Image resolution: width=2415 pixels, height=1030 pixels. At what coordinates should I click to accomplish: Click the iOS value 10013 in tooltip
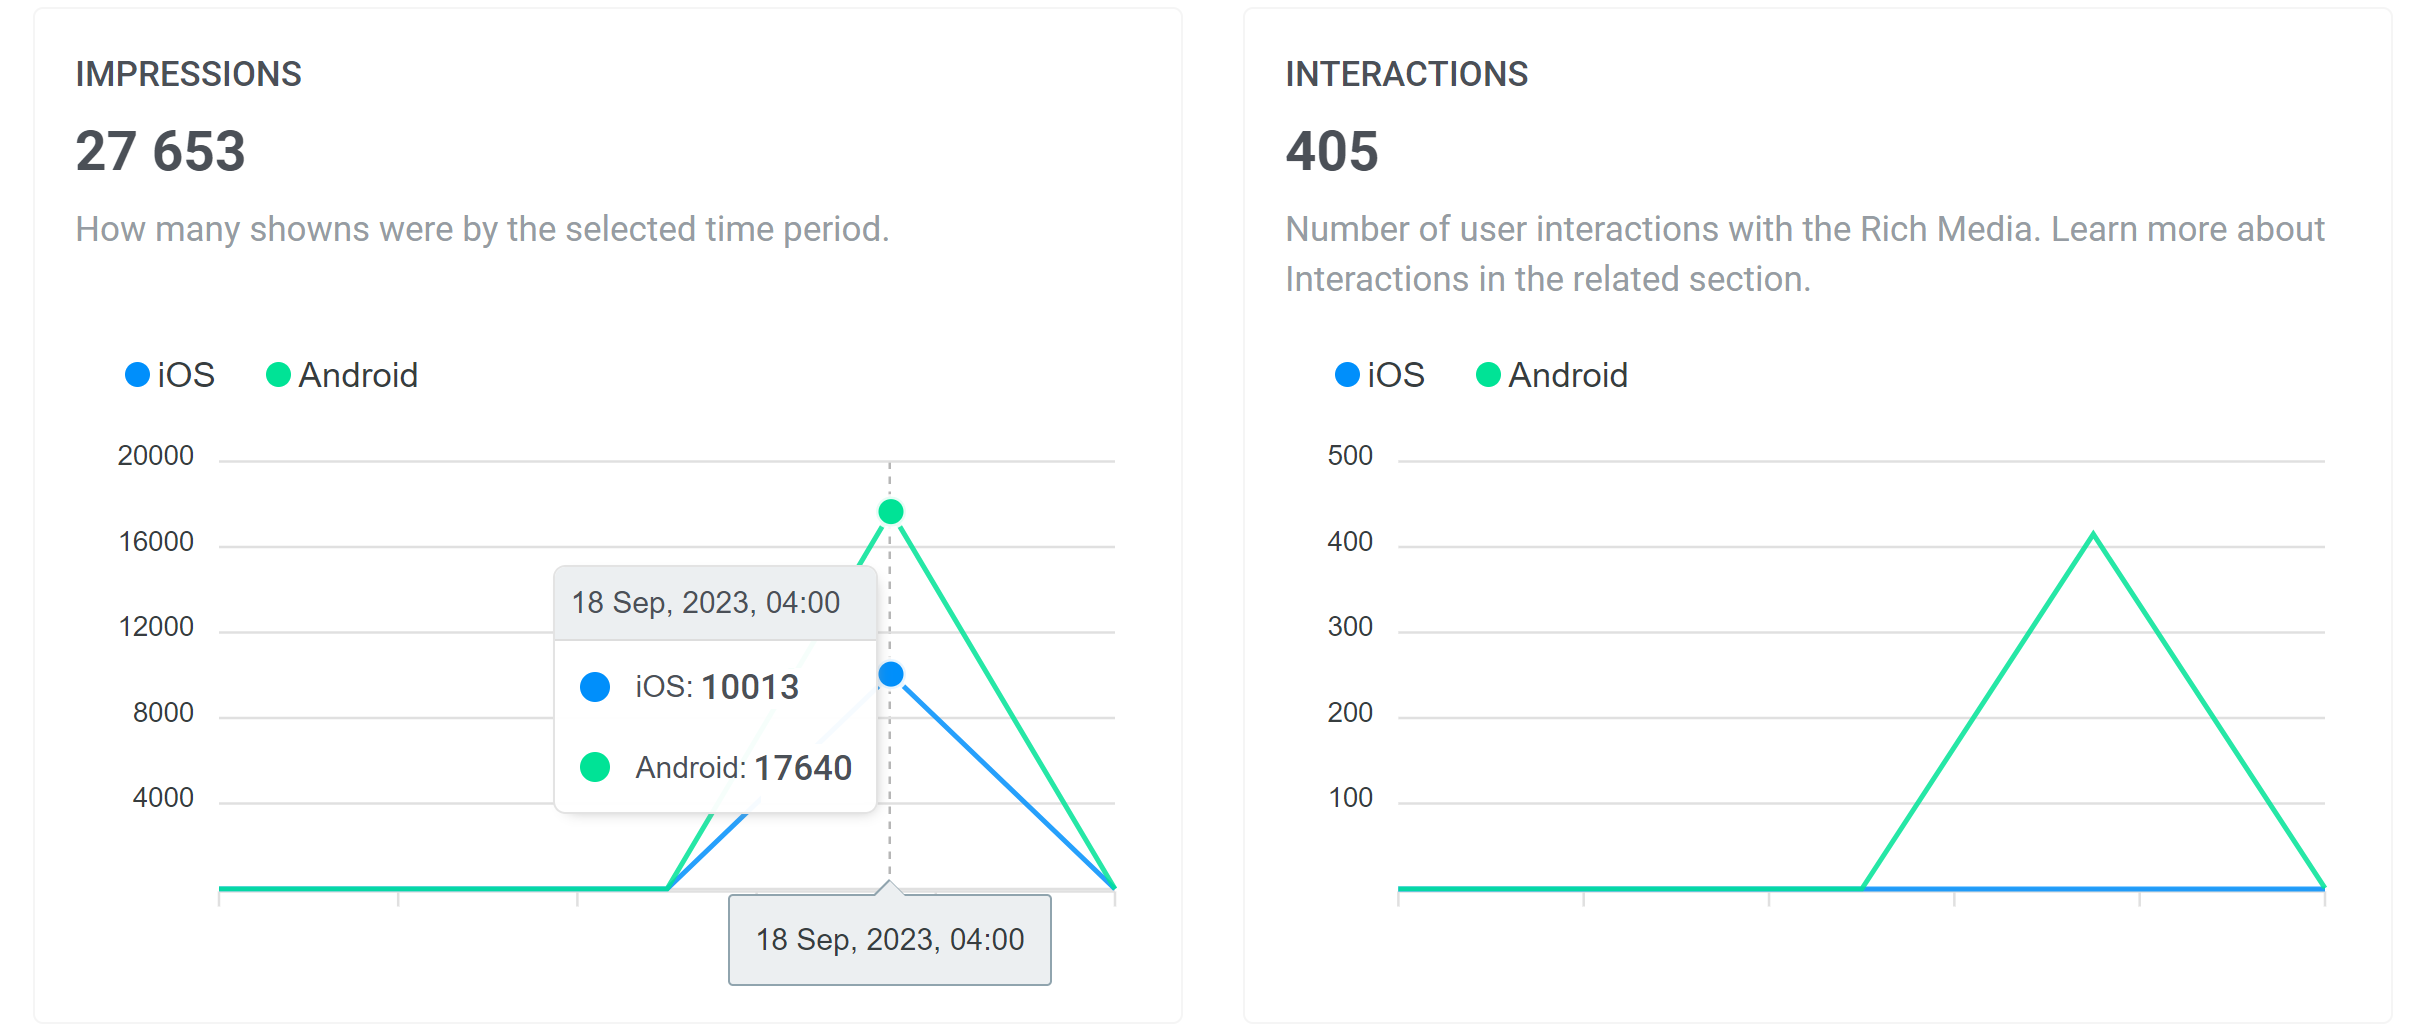coord(750,687)
